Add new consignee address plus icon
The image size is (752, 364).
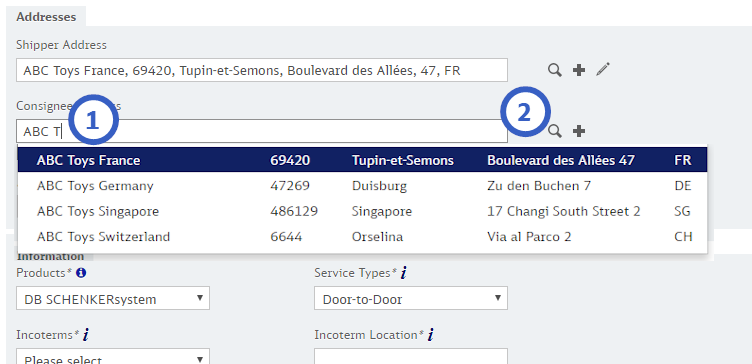pyautogui.click(x=579, y=131)
